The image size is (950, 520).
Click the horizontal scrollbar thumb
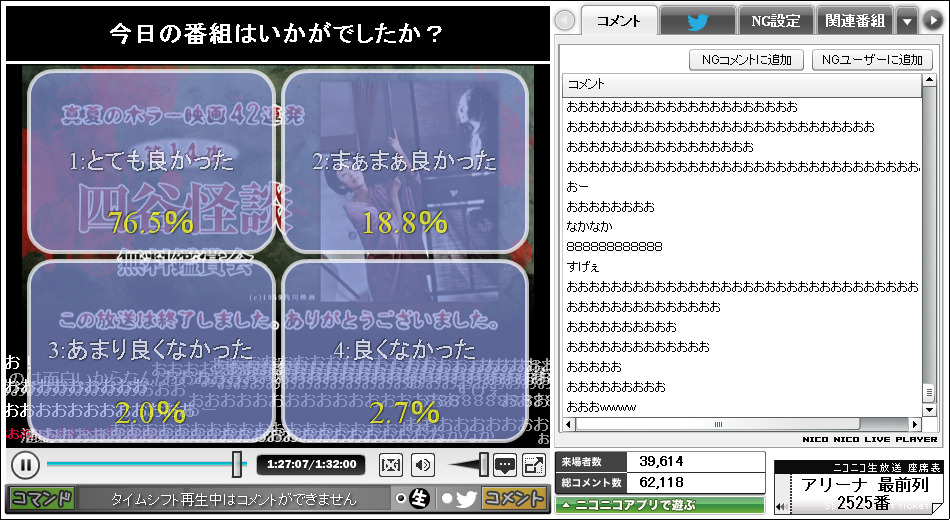(x=717, y=424)
